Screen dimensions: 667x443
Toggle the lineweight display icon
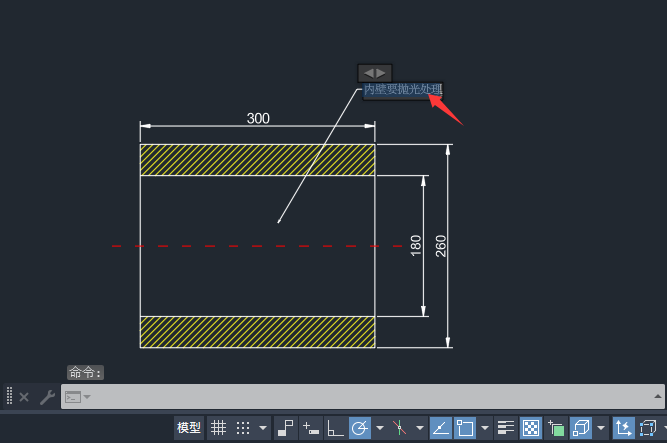coord(506,428)
